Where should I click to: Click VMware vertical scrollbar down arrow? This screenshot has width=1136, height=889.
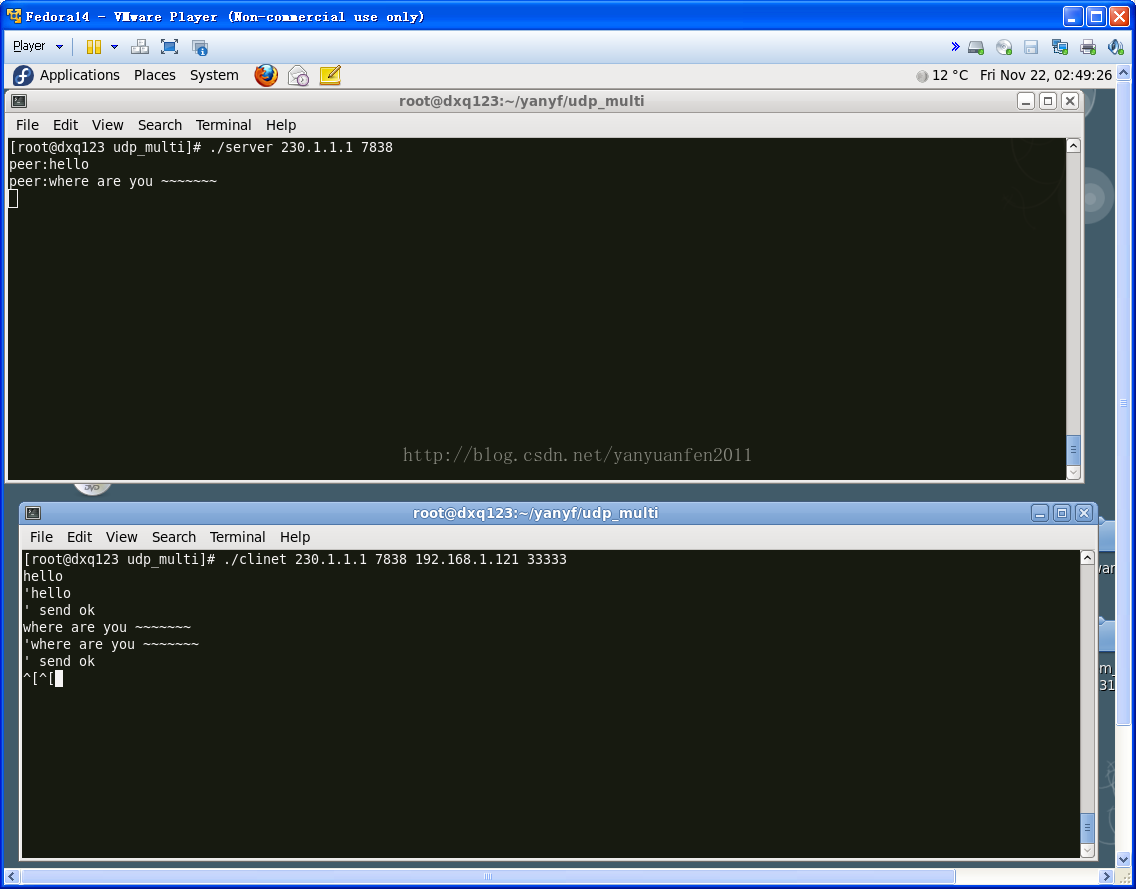(1124, 860)
